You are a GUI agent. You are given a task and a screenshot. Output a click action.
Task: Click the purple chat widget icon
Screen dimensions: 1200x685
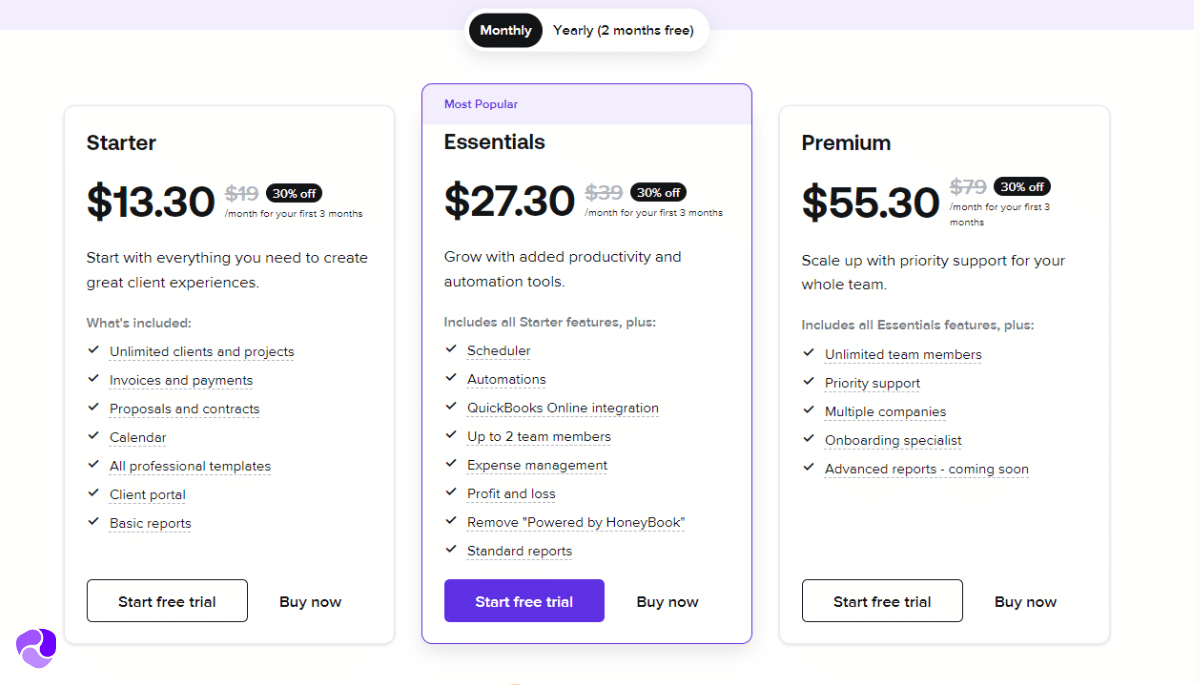pyautogui.click(x=36, y=648)
